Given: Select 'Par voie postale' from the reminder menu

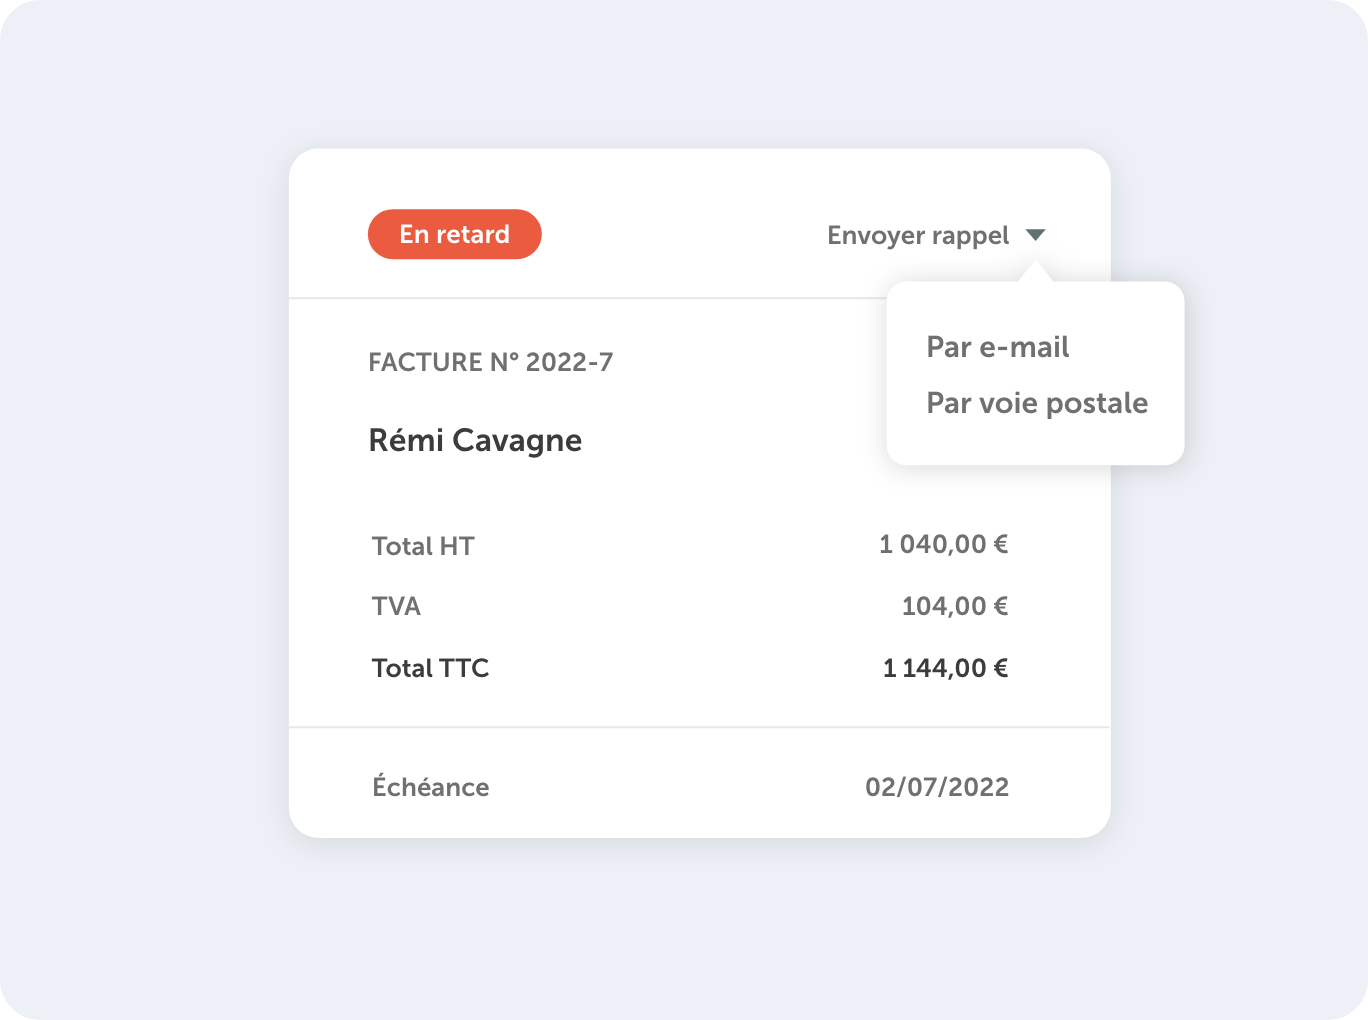Looking at the screenshot, I should [1036, 403].
